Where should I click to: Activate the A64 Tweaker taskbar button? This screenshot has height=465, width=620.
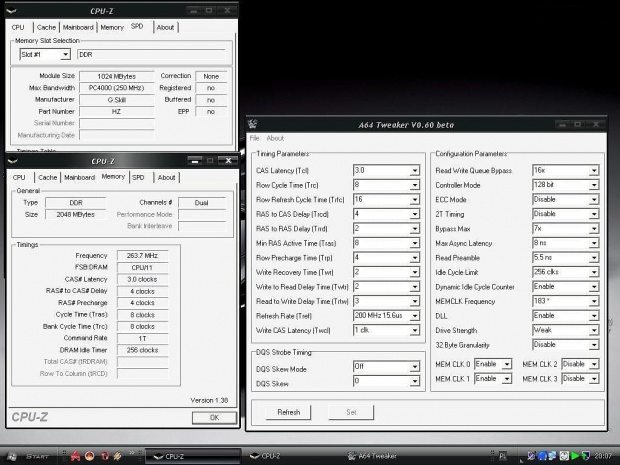(x=386, y=456)
